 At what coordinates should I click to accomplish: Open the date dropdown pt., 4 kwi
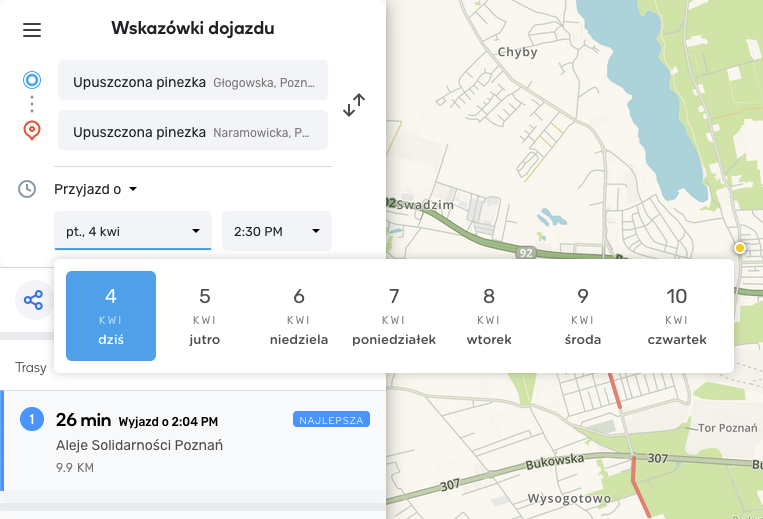tap(133, 231)
